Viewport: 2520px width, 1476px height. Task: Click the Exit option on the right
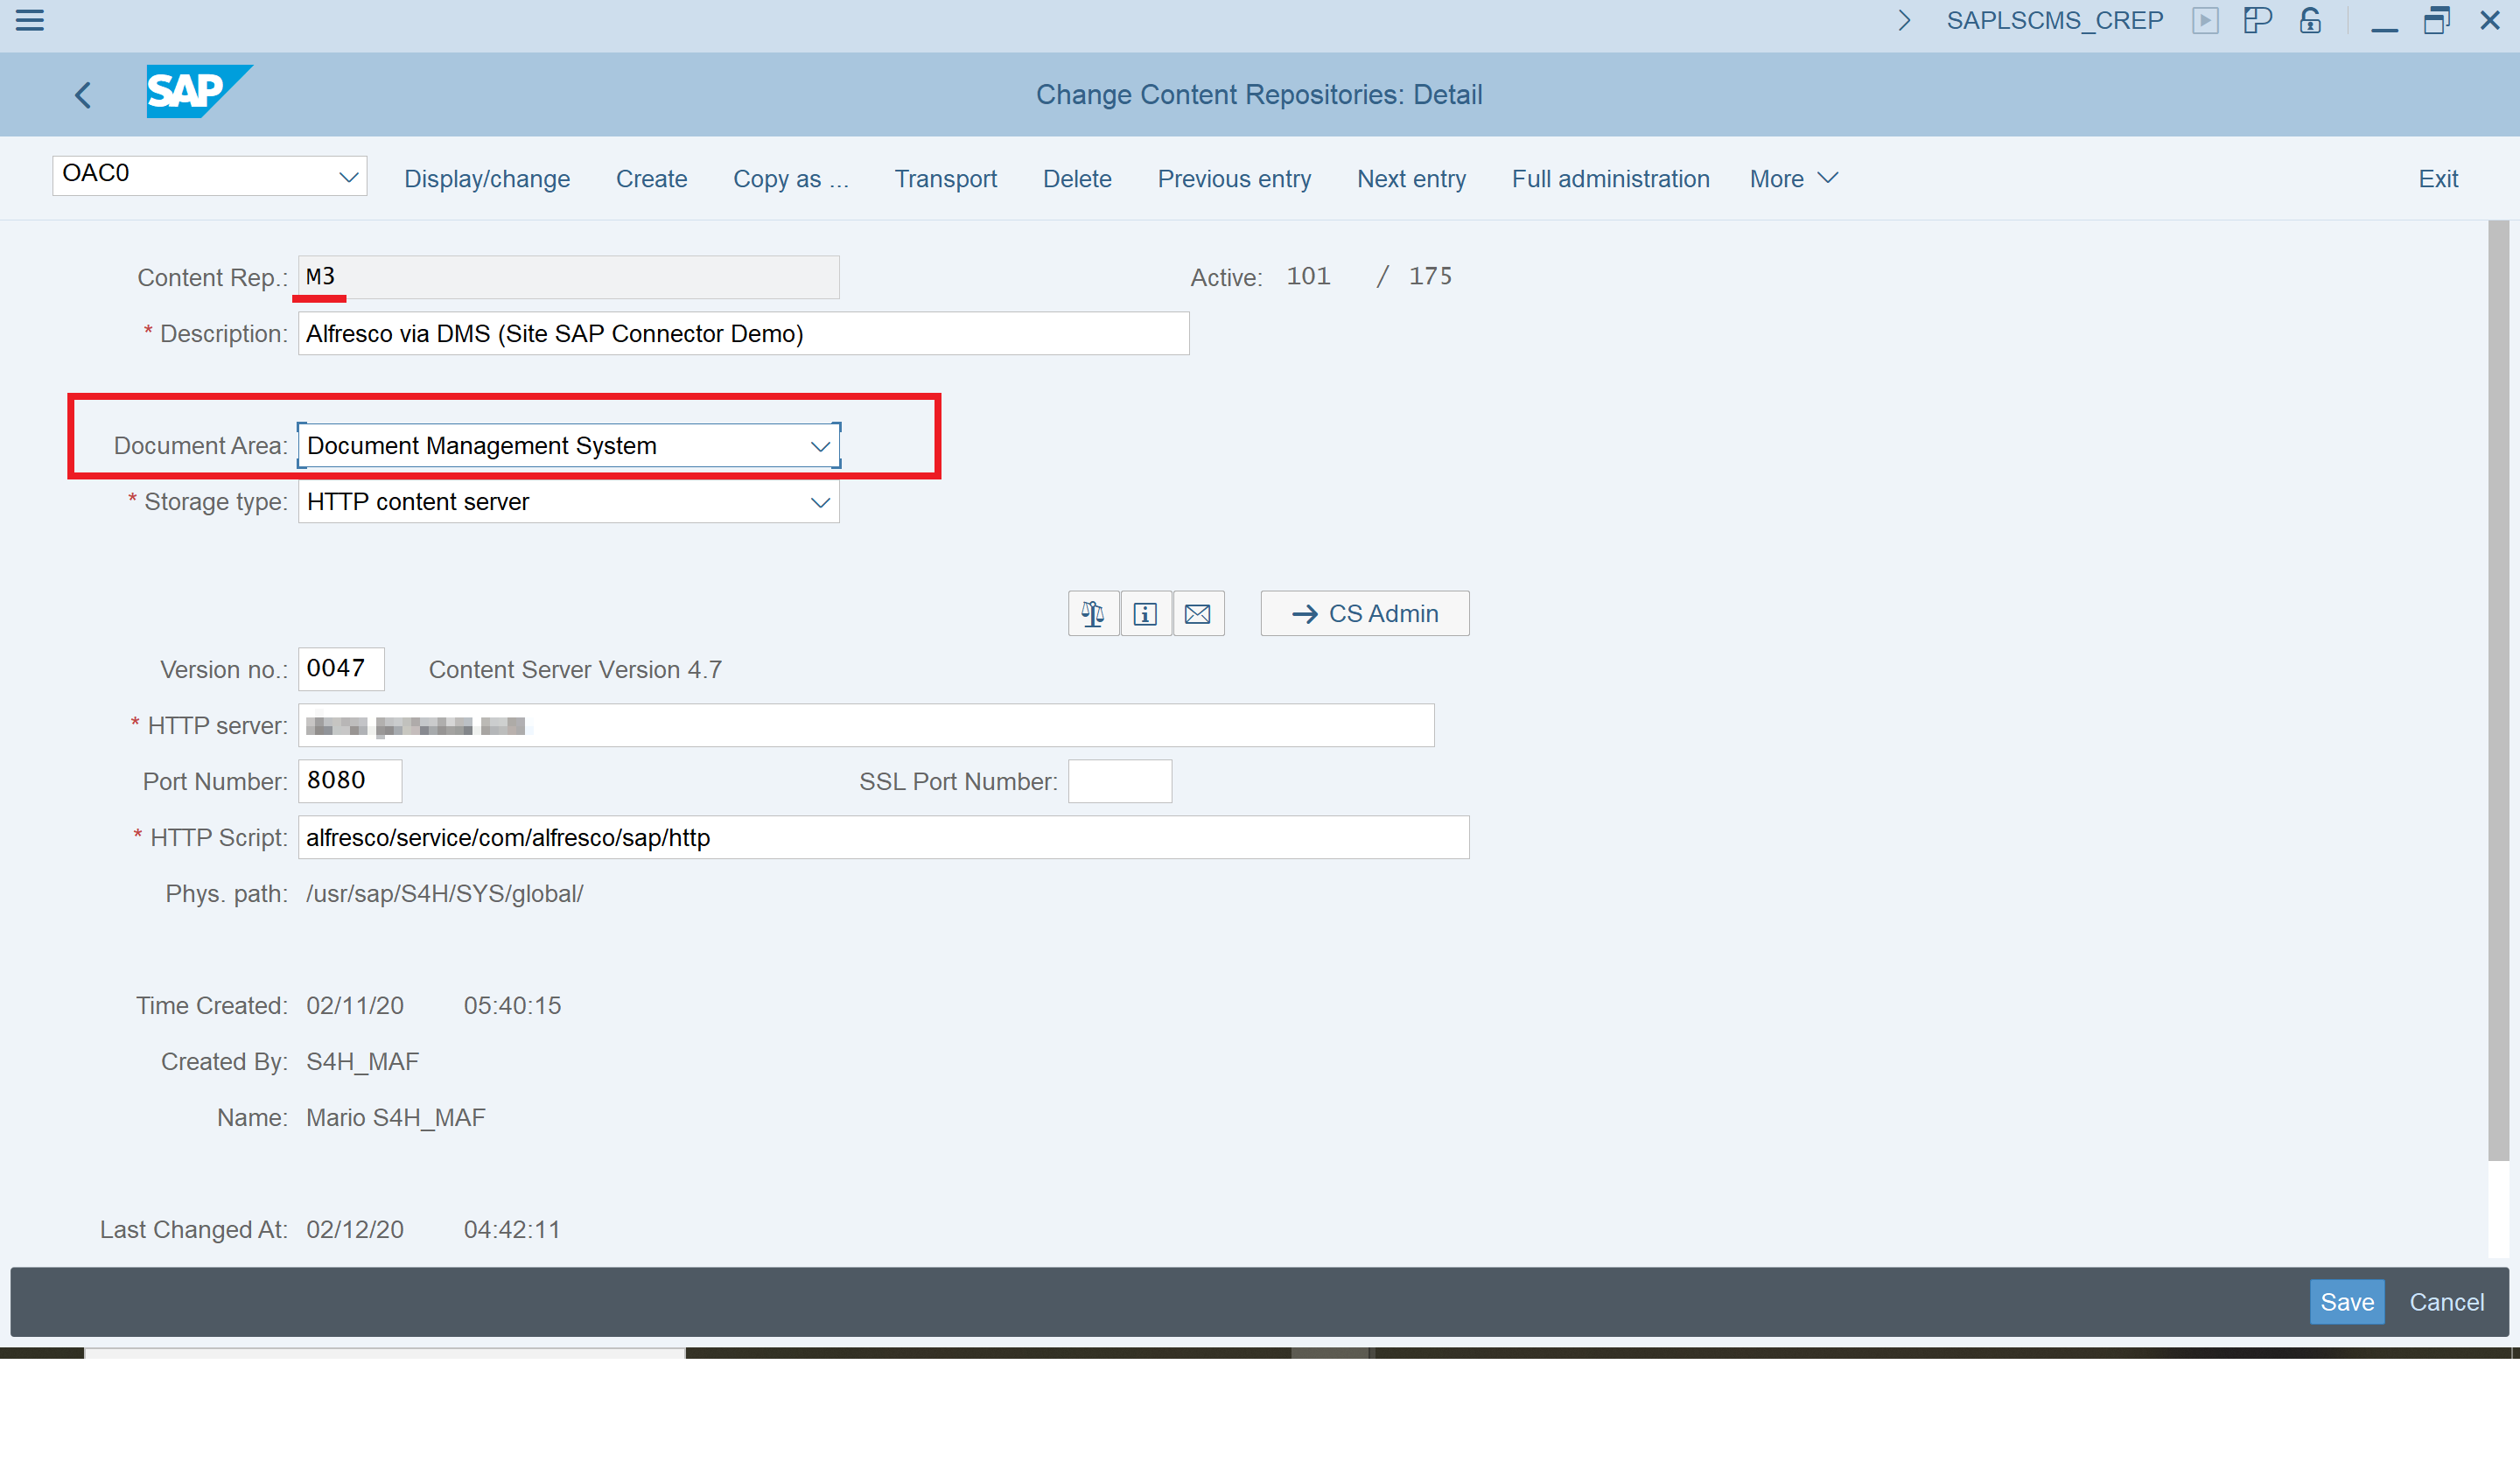point(2438,178)
